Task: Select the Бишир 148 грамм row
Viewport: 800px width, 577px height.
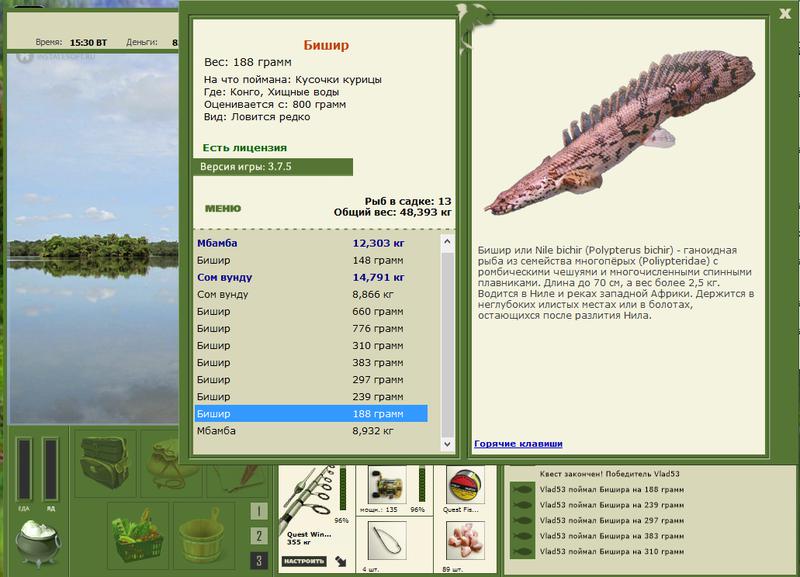Action: coord(311,260)
